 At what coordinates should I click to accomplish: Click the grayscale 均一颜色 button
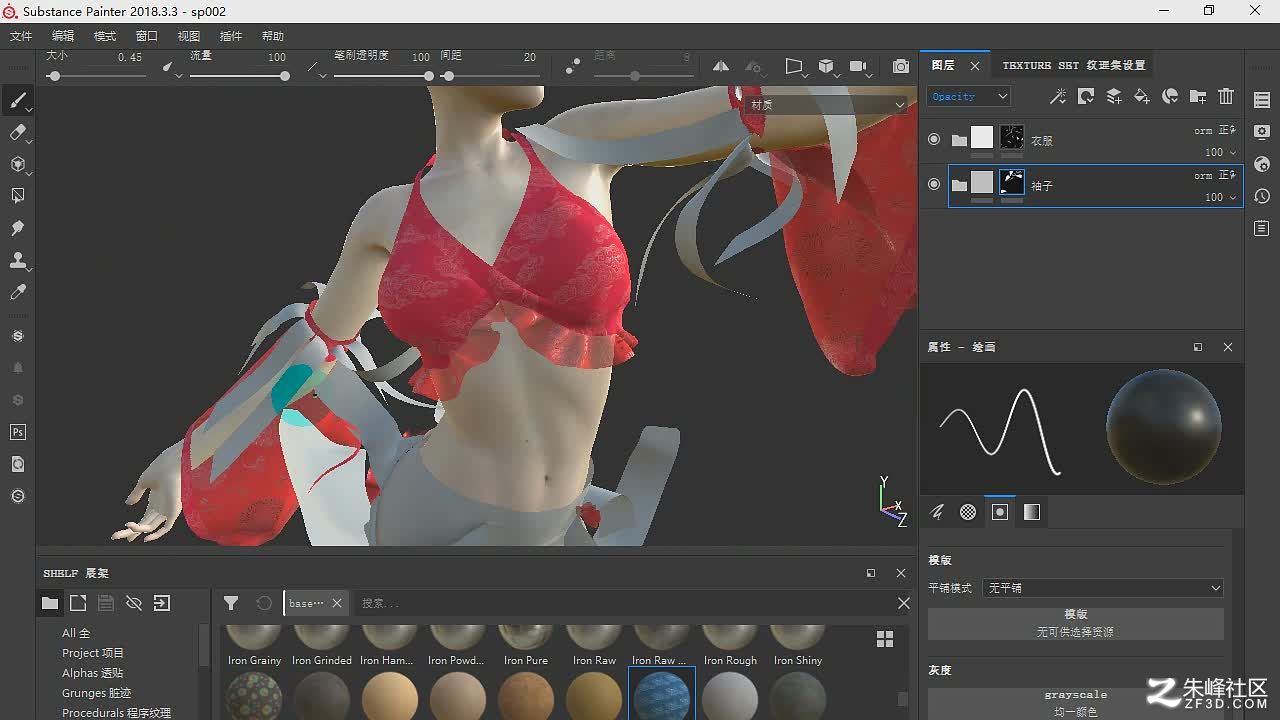1076,704
